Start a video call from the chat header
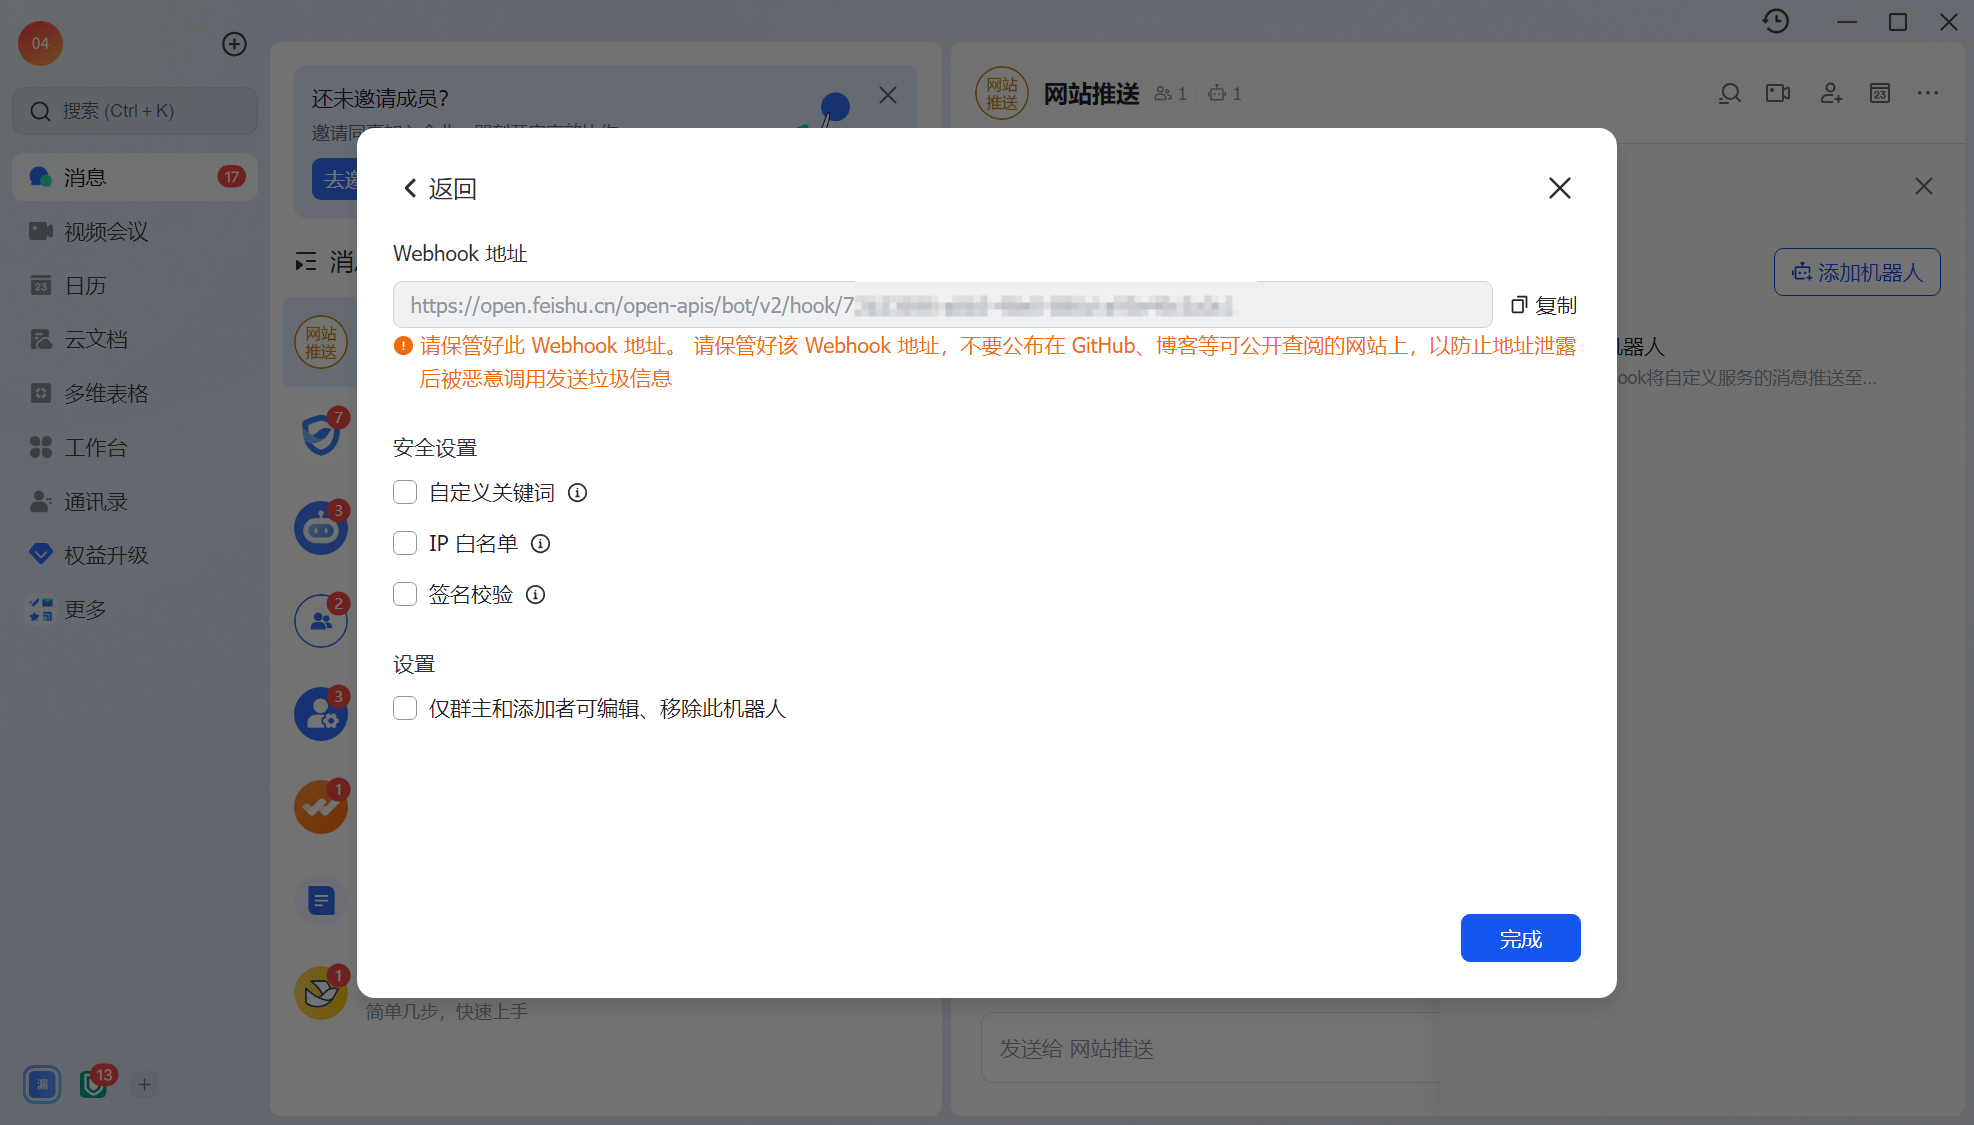This screenshot has width=1974, height=1125. pyautogui.click(x=1777, y=93)
